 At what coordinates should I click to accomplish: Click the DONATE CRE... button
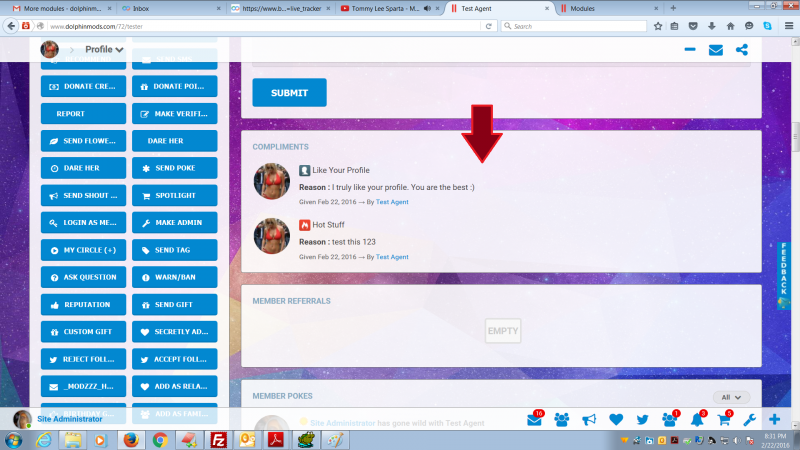[x=83, y=86]
